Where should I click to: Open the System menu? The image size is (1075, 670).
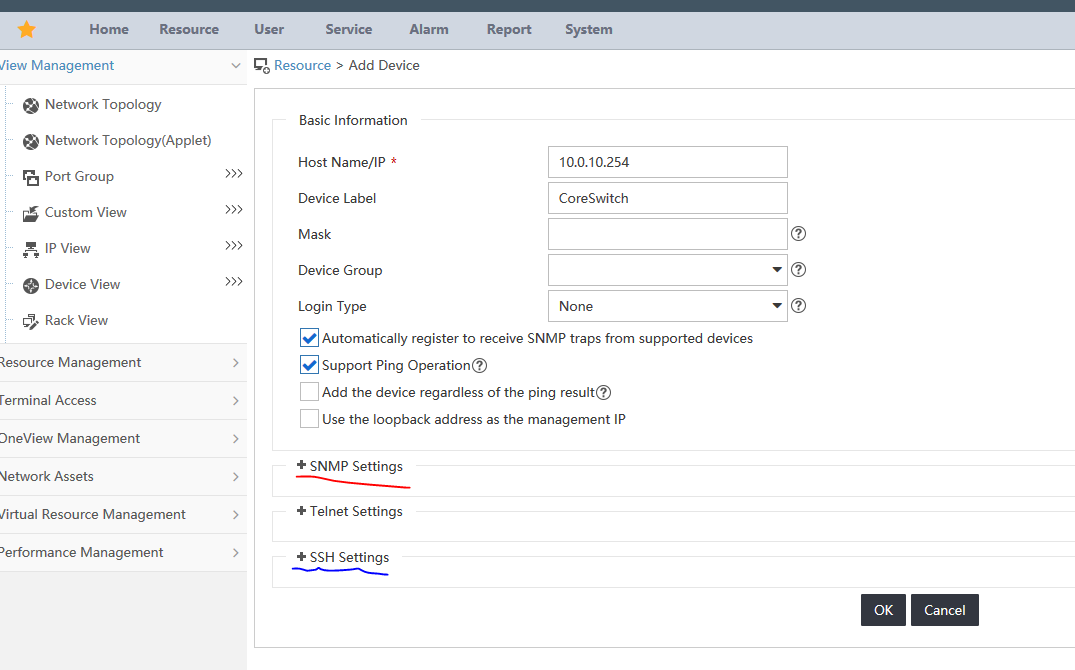click(x=589, y=29)
